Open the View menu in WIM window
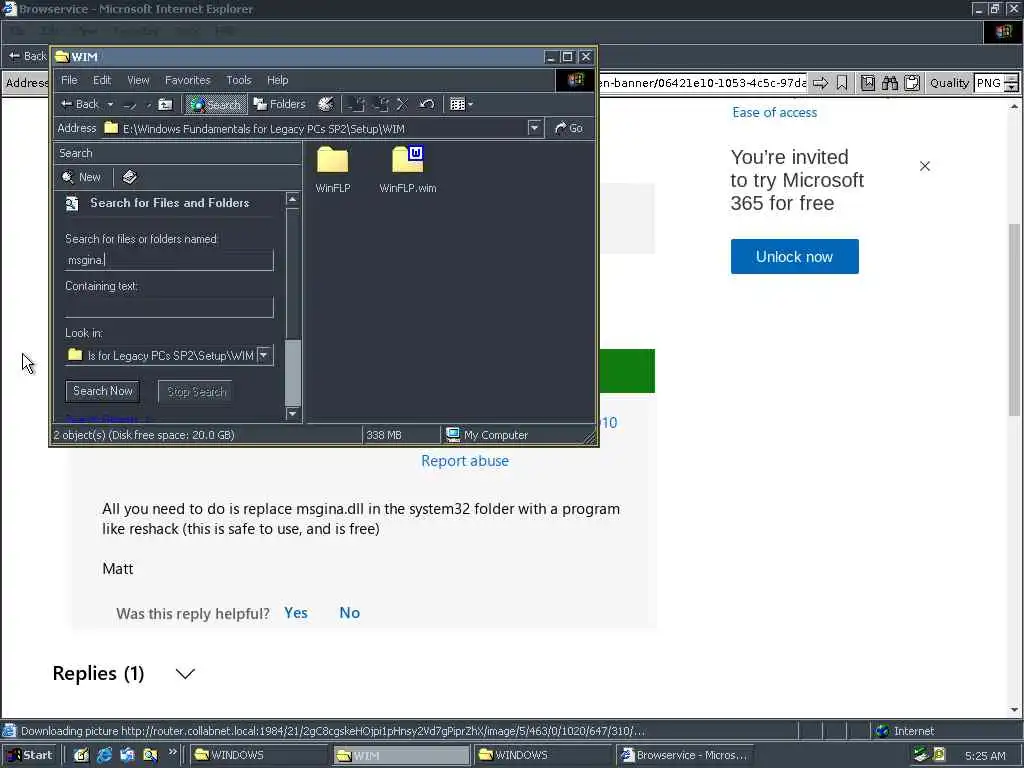The width and height of the screenshot is (1024, 768). (138, 80)
